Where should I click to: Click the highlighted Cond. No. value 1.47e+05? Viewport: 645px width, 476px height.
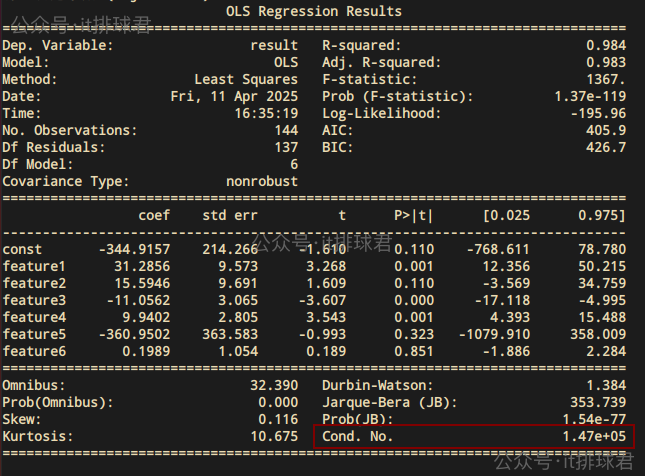[597, 437]
